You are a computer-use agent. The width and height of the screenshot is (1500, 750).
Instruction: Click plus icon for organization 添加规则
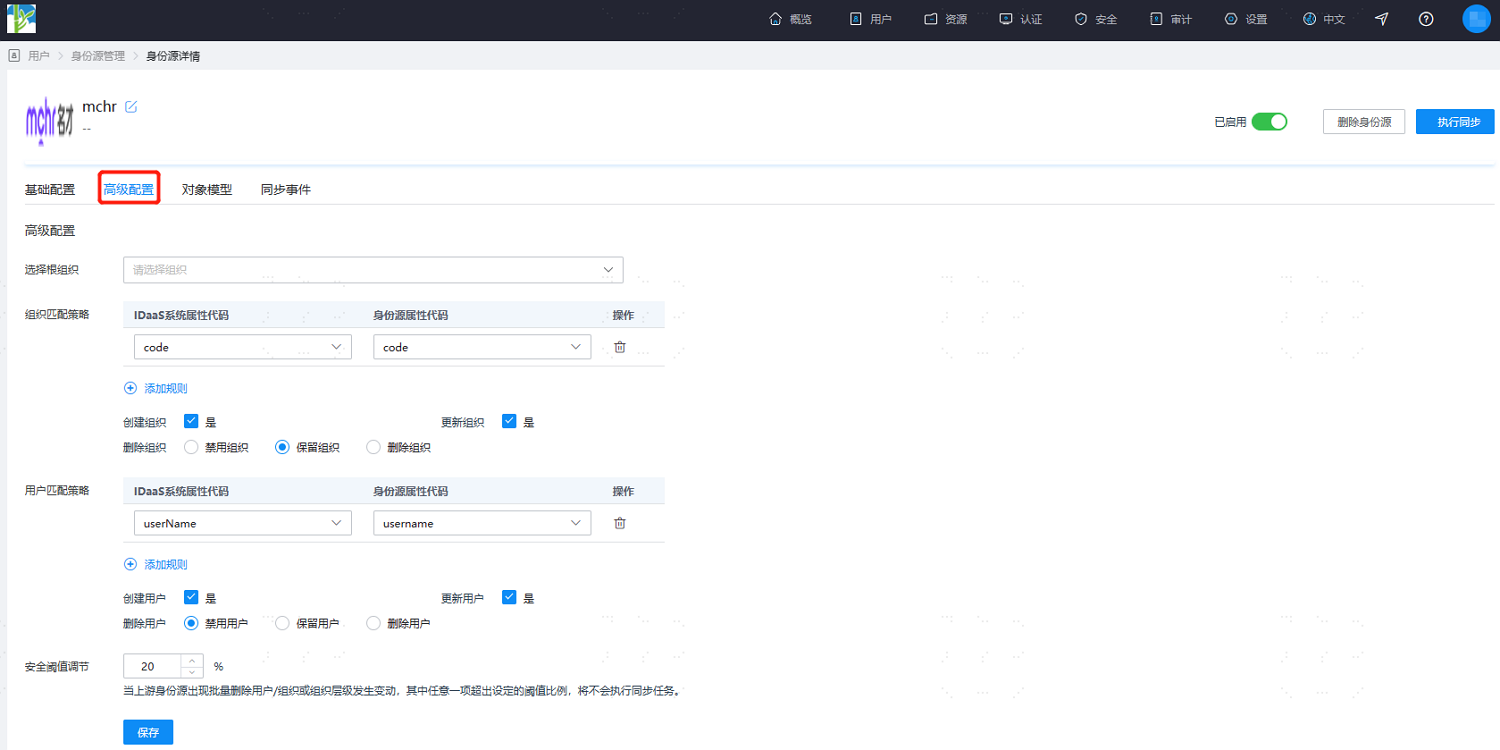click(x=130, y=388)
